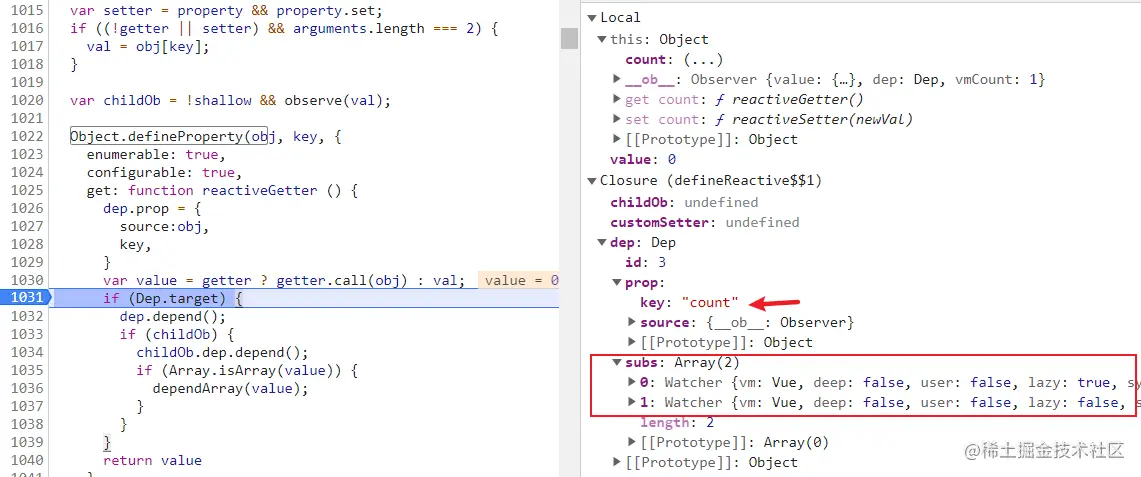The height and width of the screenshot is (477, 1141).
Task: Click the 'val = obj[key];' code line
Action: [148, 47]
